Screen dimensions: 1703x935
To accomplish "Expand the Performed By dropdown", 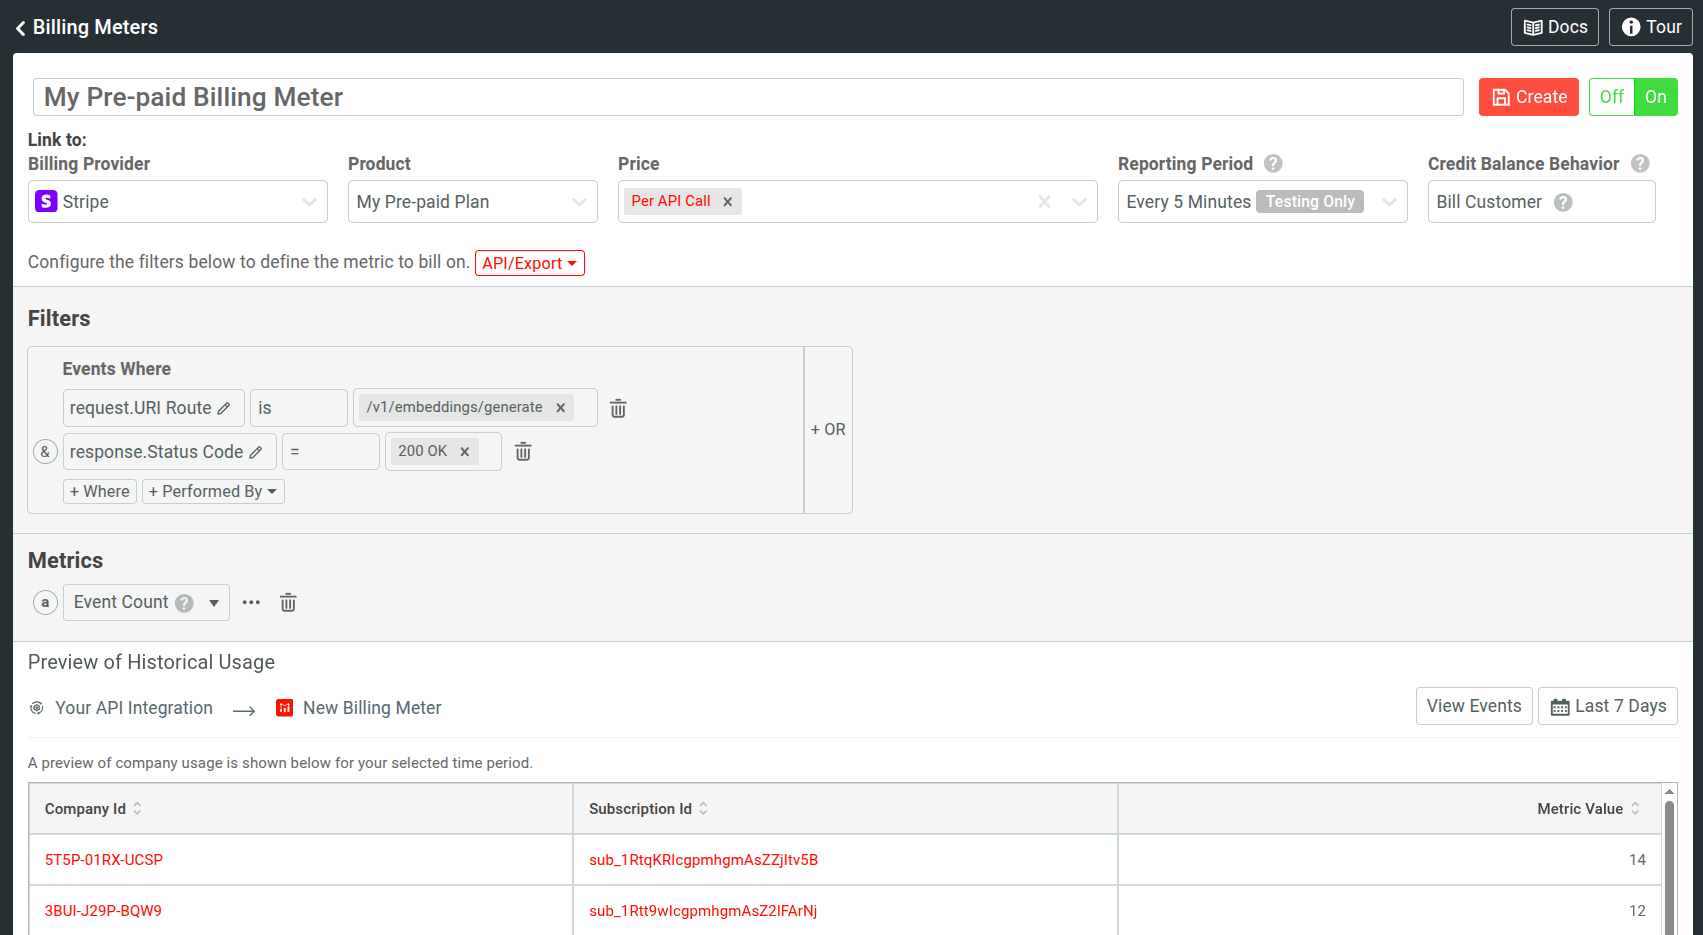I will point(212,491).
